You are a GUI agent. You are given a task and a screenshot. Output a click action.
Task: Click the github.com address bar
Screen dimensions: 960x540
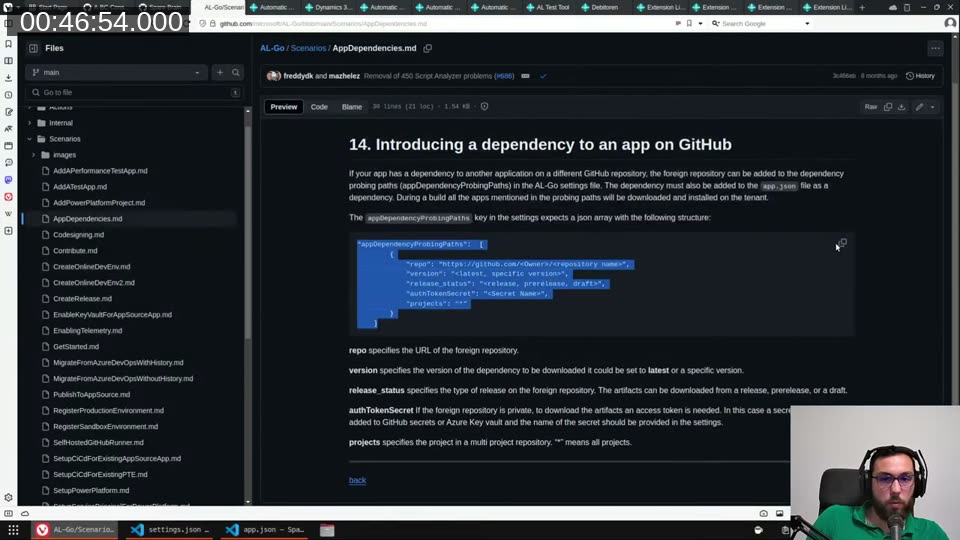429,23
